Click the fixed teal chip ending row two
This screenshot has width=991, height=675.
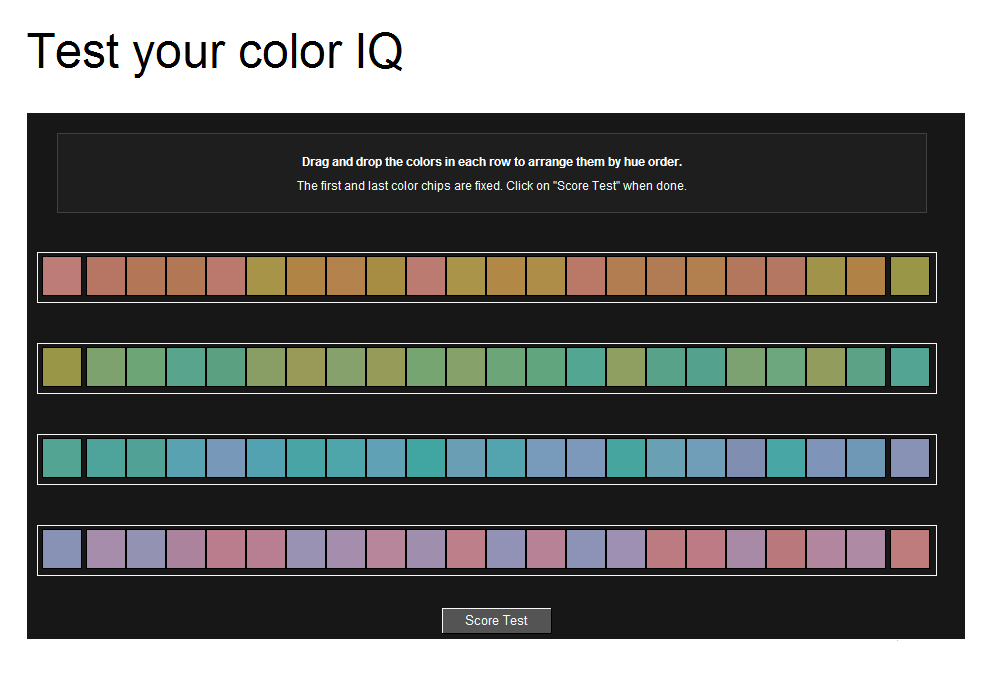(x=910, y=367)
